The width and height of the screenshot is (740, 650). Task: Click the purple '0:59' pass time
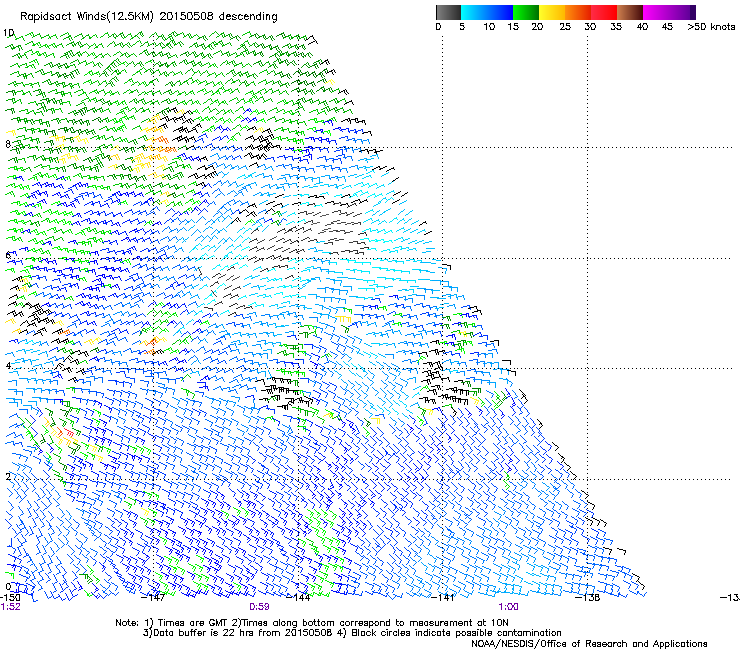tap(259, 607)
